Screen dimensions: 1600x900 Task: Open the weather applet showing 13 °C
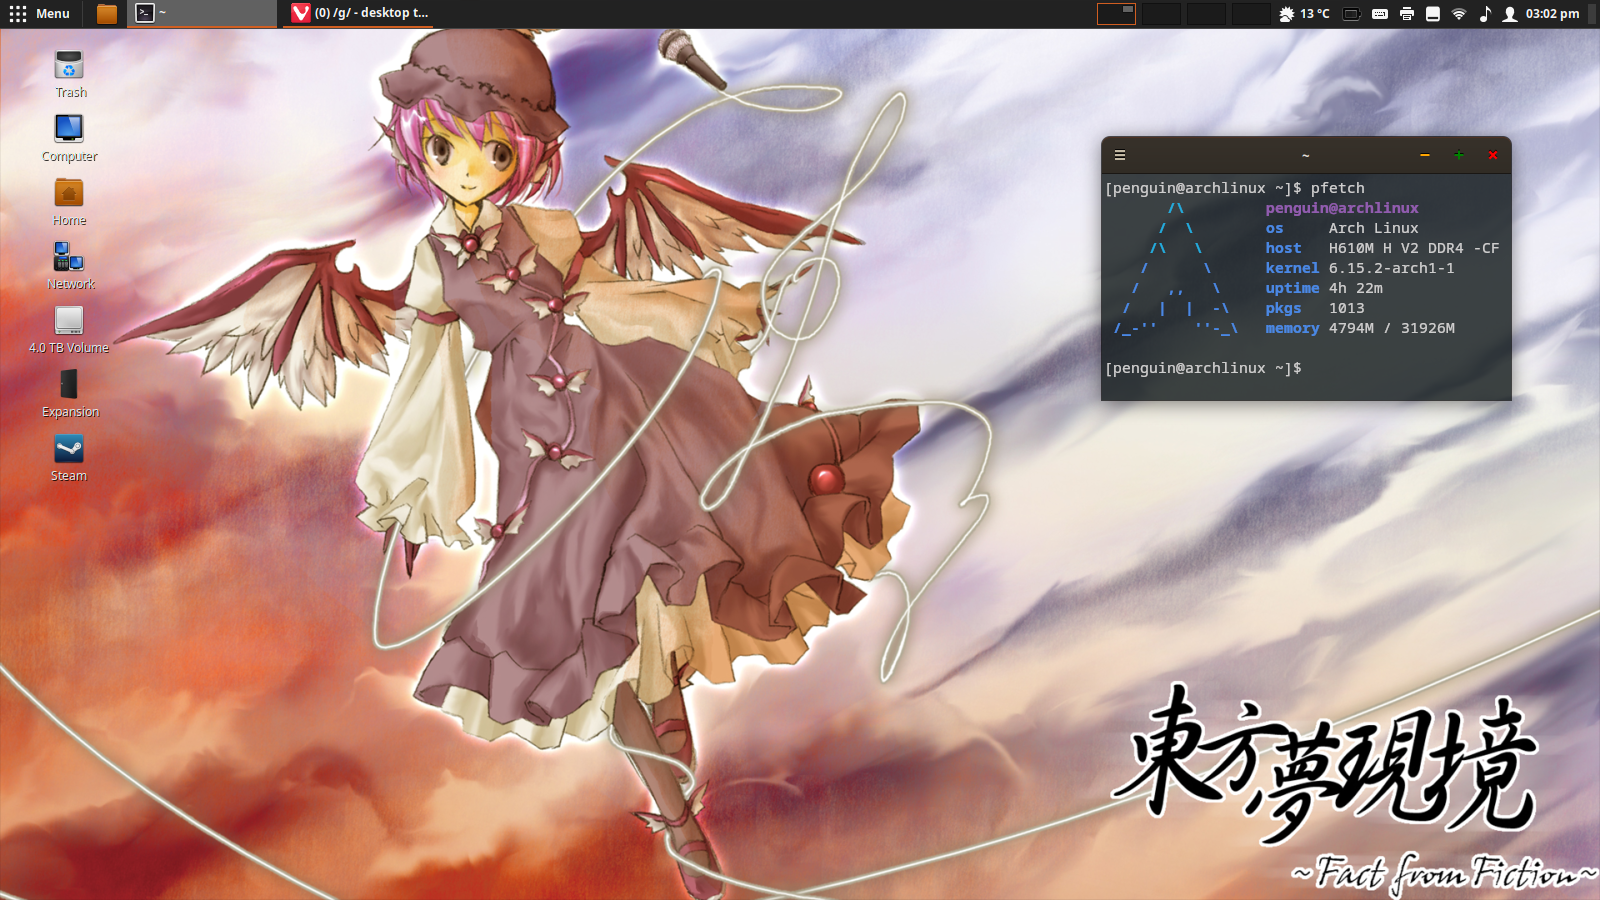[x=1305, y=13]
